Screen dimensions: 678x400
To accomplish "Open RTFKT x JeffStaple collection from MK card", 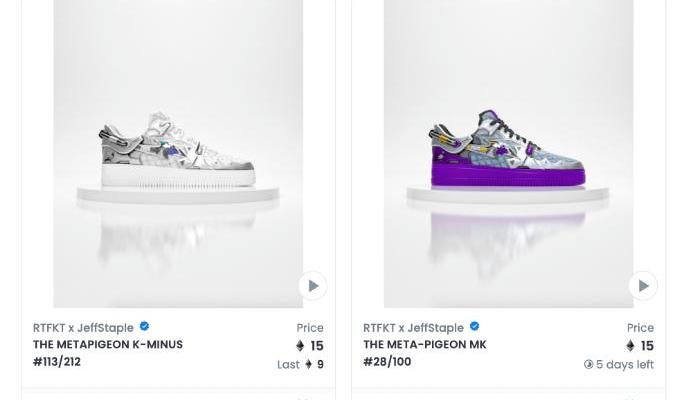I will click(413, 328).
